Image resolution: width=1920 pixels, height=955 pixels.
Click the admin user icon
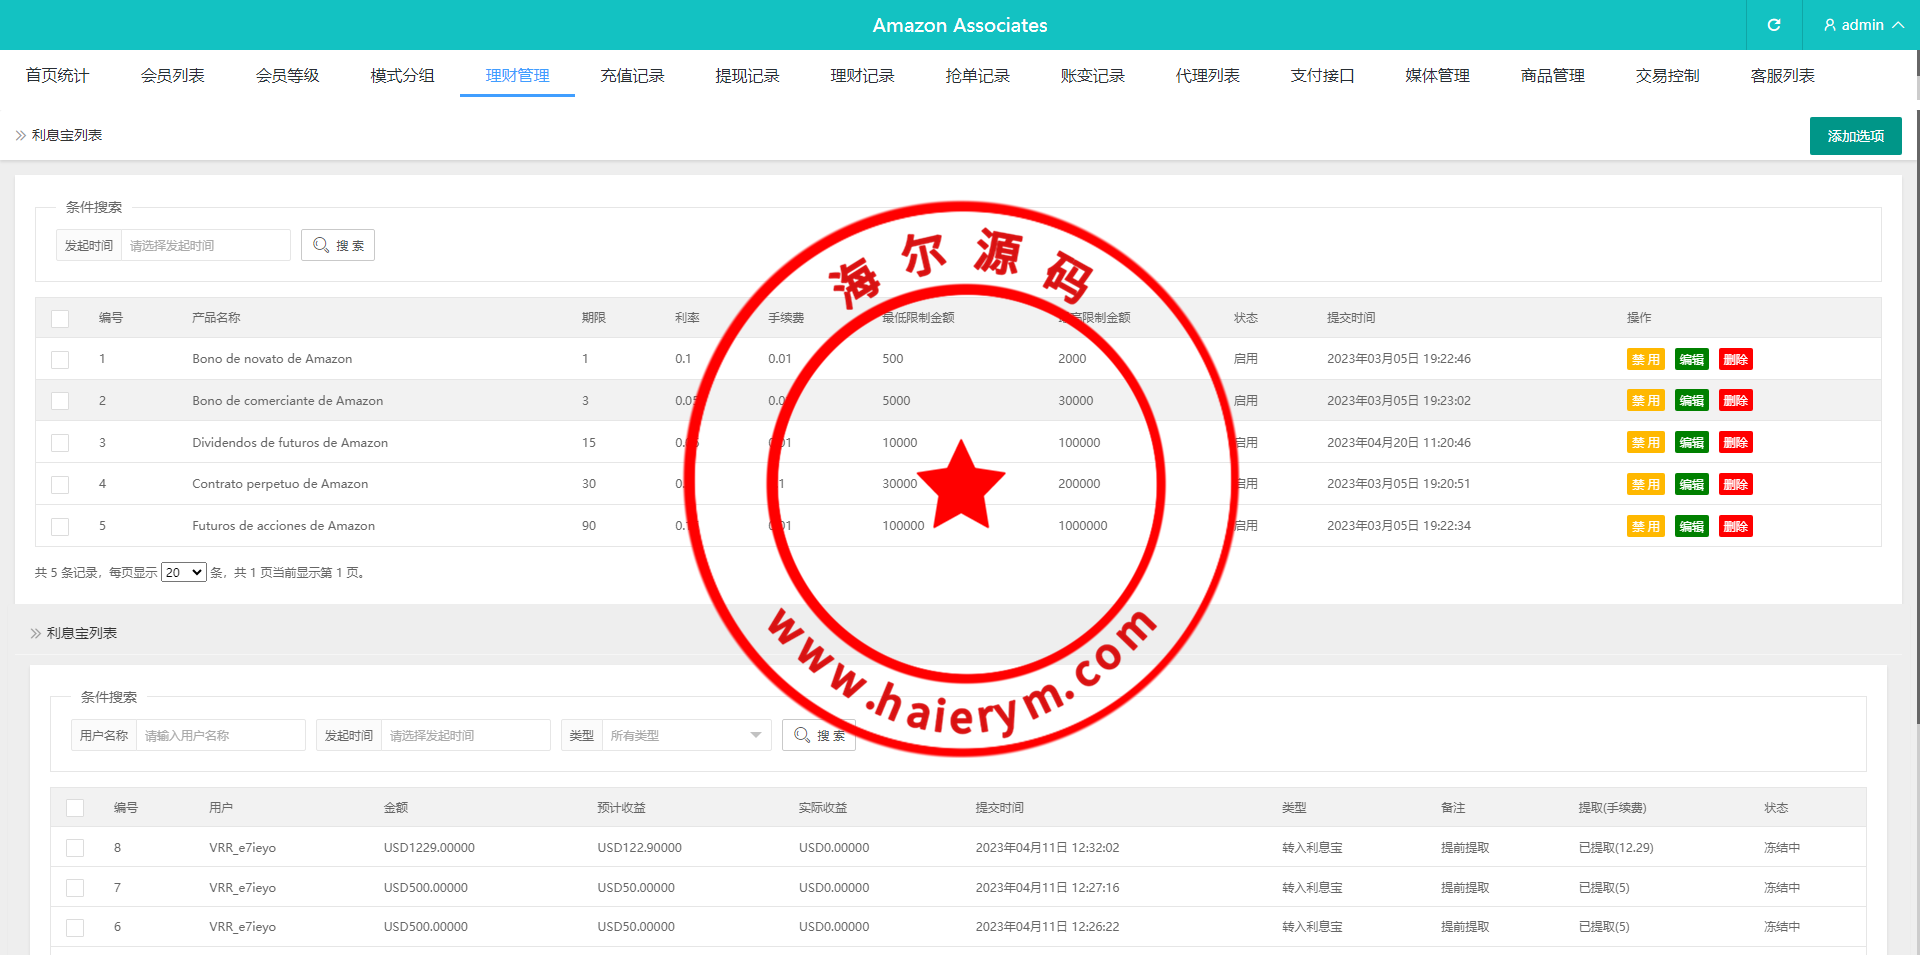pos(1830,25)
